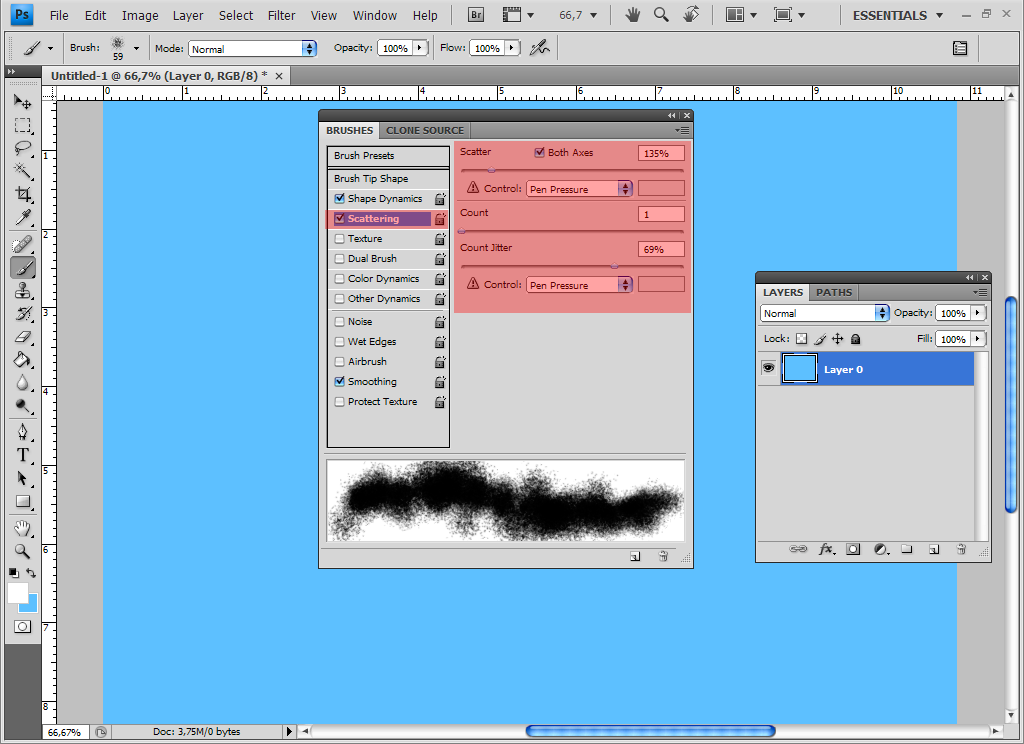This screenshot has height=744, width=1024.
Task: Uncheck the Scattering option
Action: [340, 218]
